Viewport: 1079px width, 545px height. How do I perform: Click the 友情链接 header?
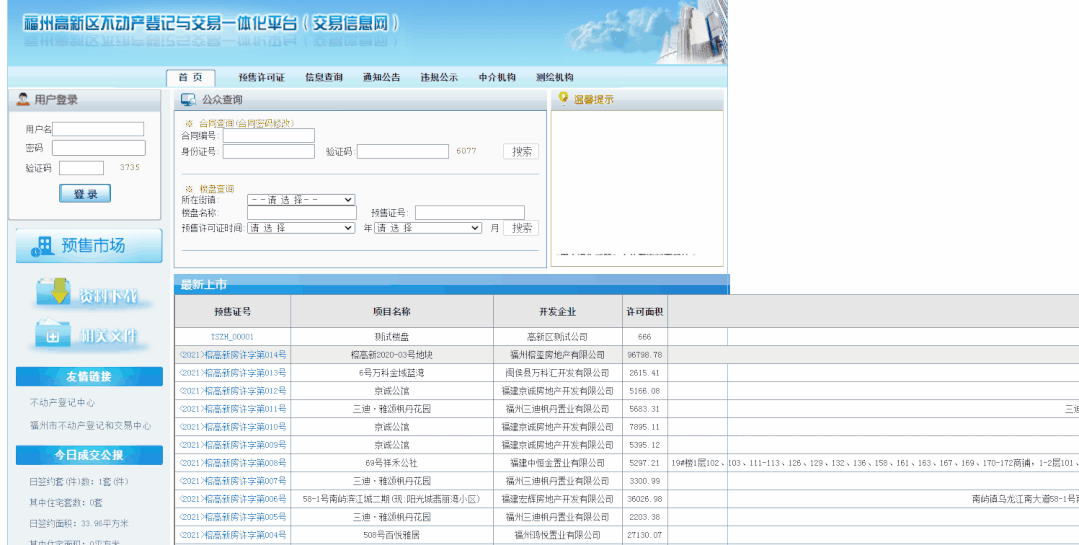pyautogui.click(x=89, y=376)
